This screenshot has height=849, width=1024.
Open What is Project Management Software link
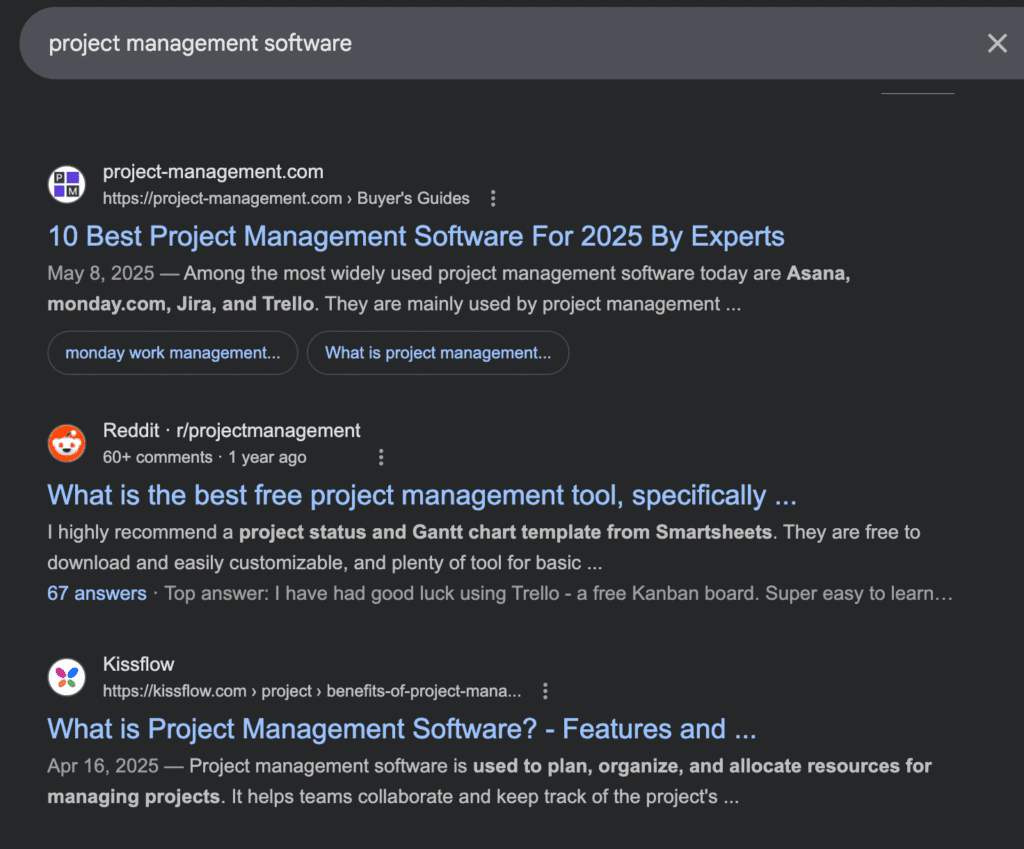coord(402,729)
